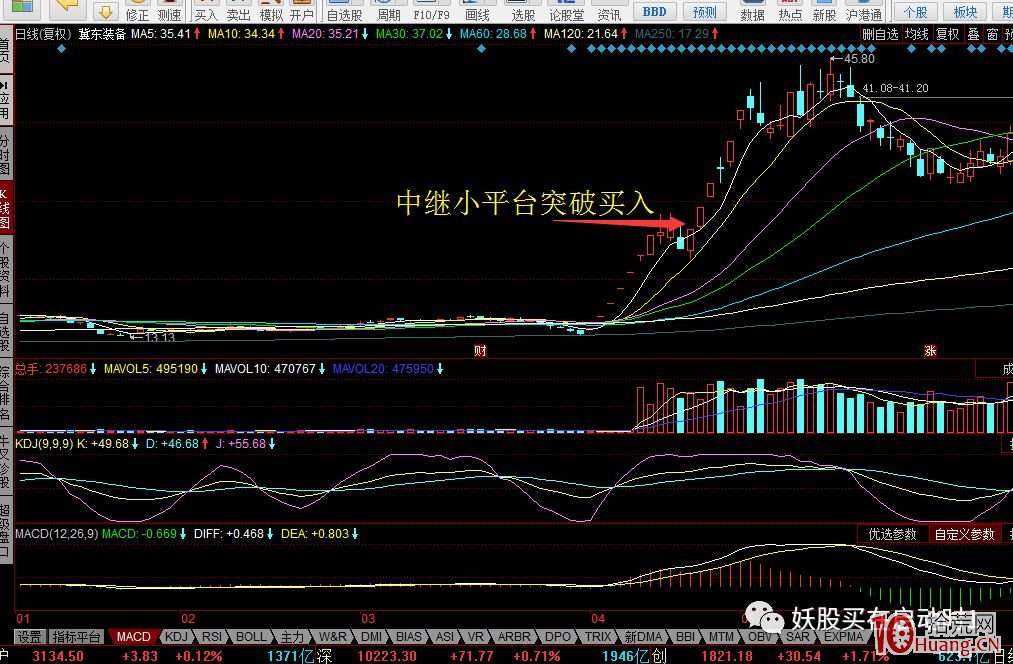Click the 涨 event marker on chart
This screenshot has height=664, width=1013.
930,351
